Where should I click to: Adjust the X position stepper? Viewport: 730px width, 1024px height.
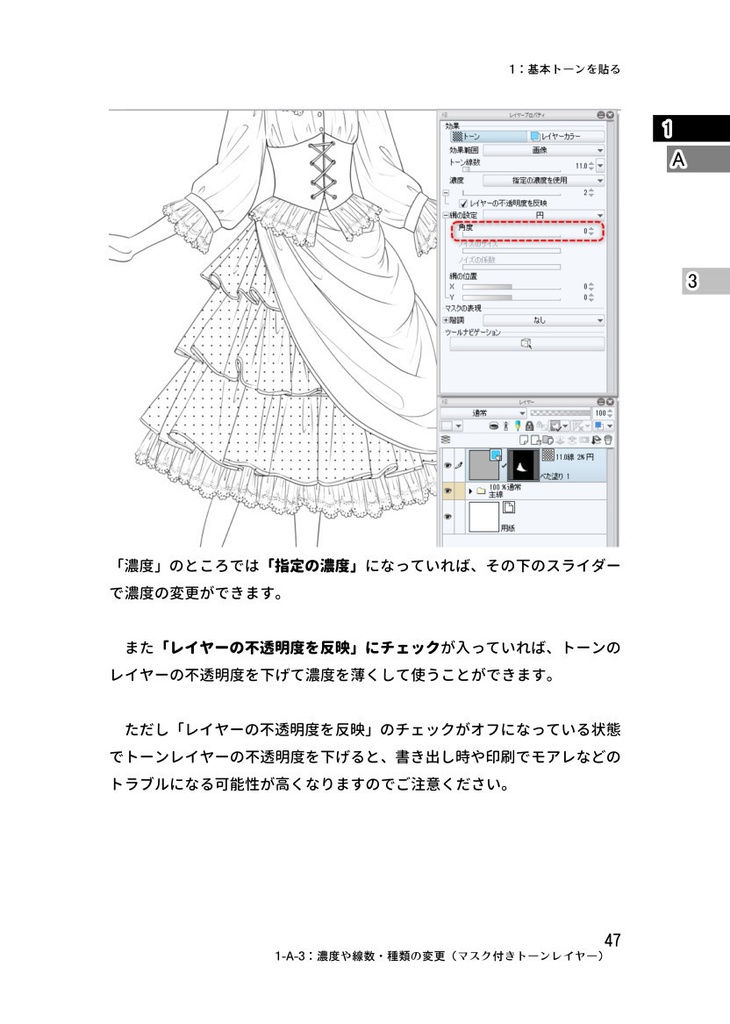click(x=591, y=287)
